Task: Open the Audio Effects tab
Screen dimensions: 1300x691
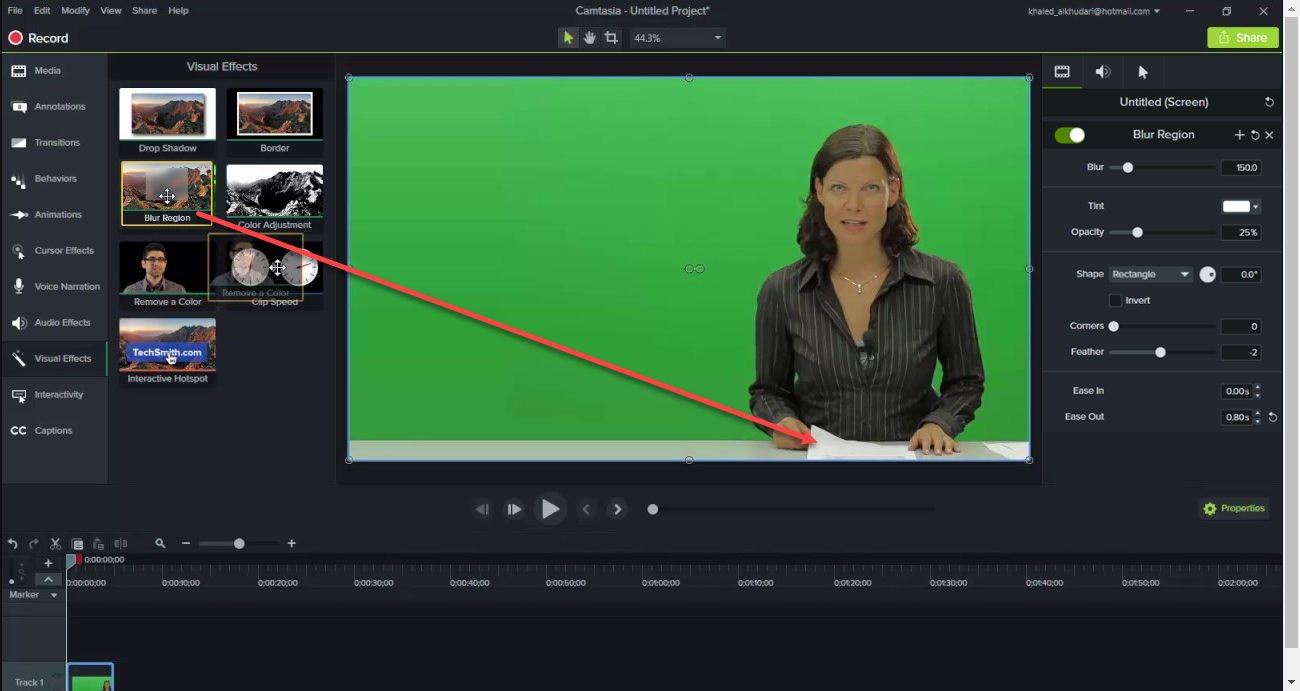Action: (x=53, y=323)
